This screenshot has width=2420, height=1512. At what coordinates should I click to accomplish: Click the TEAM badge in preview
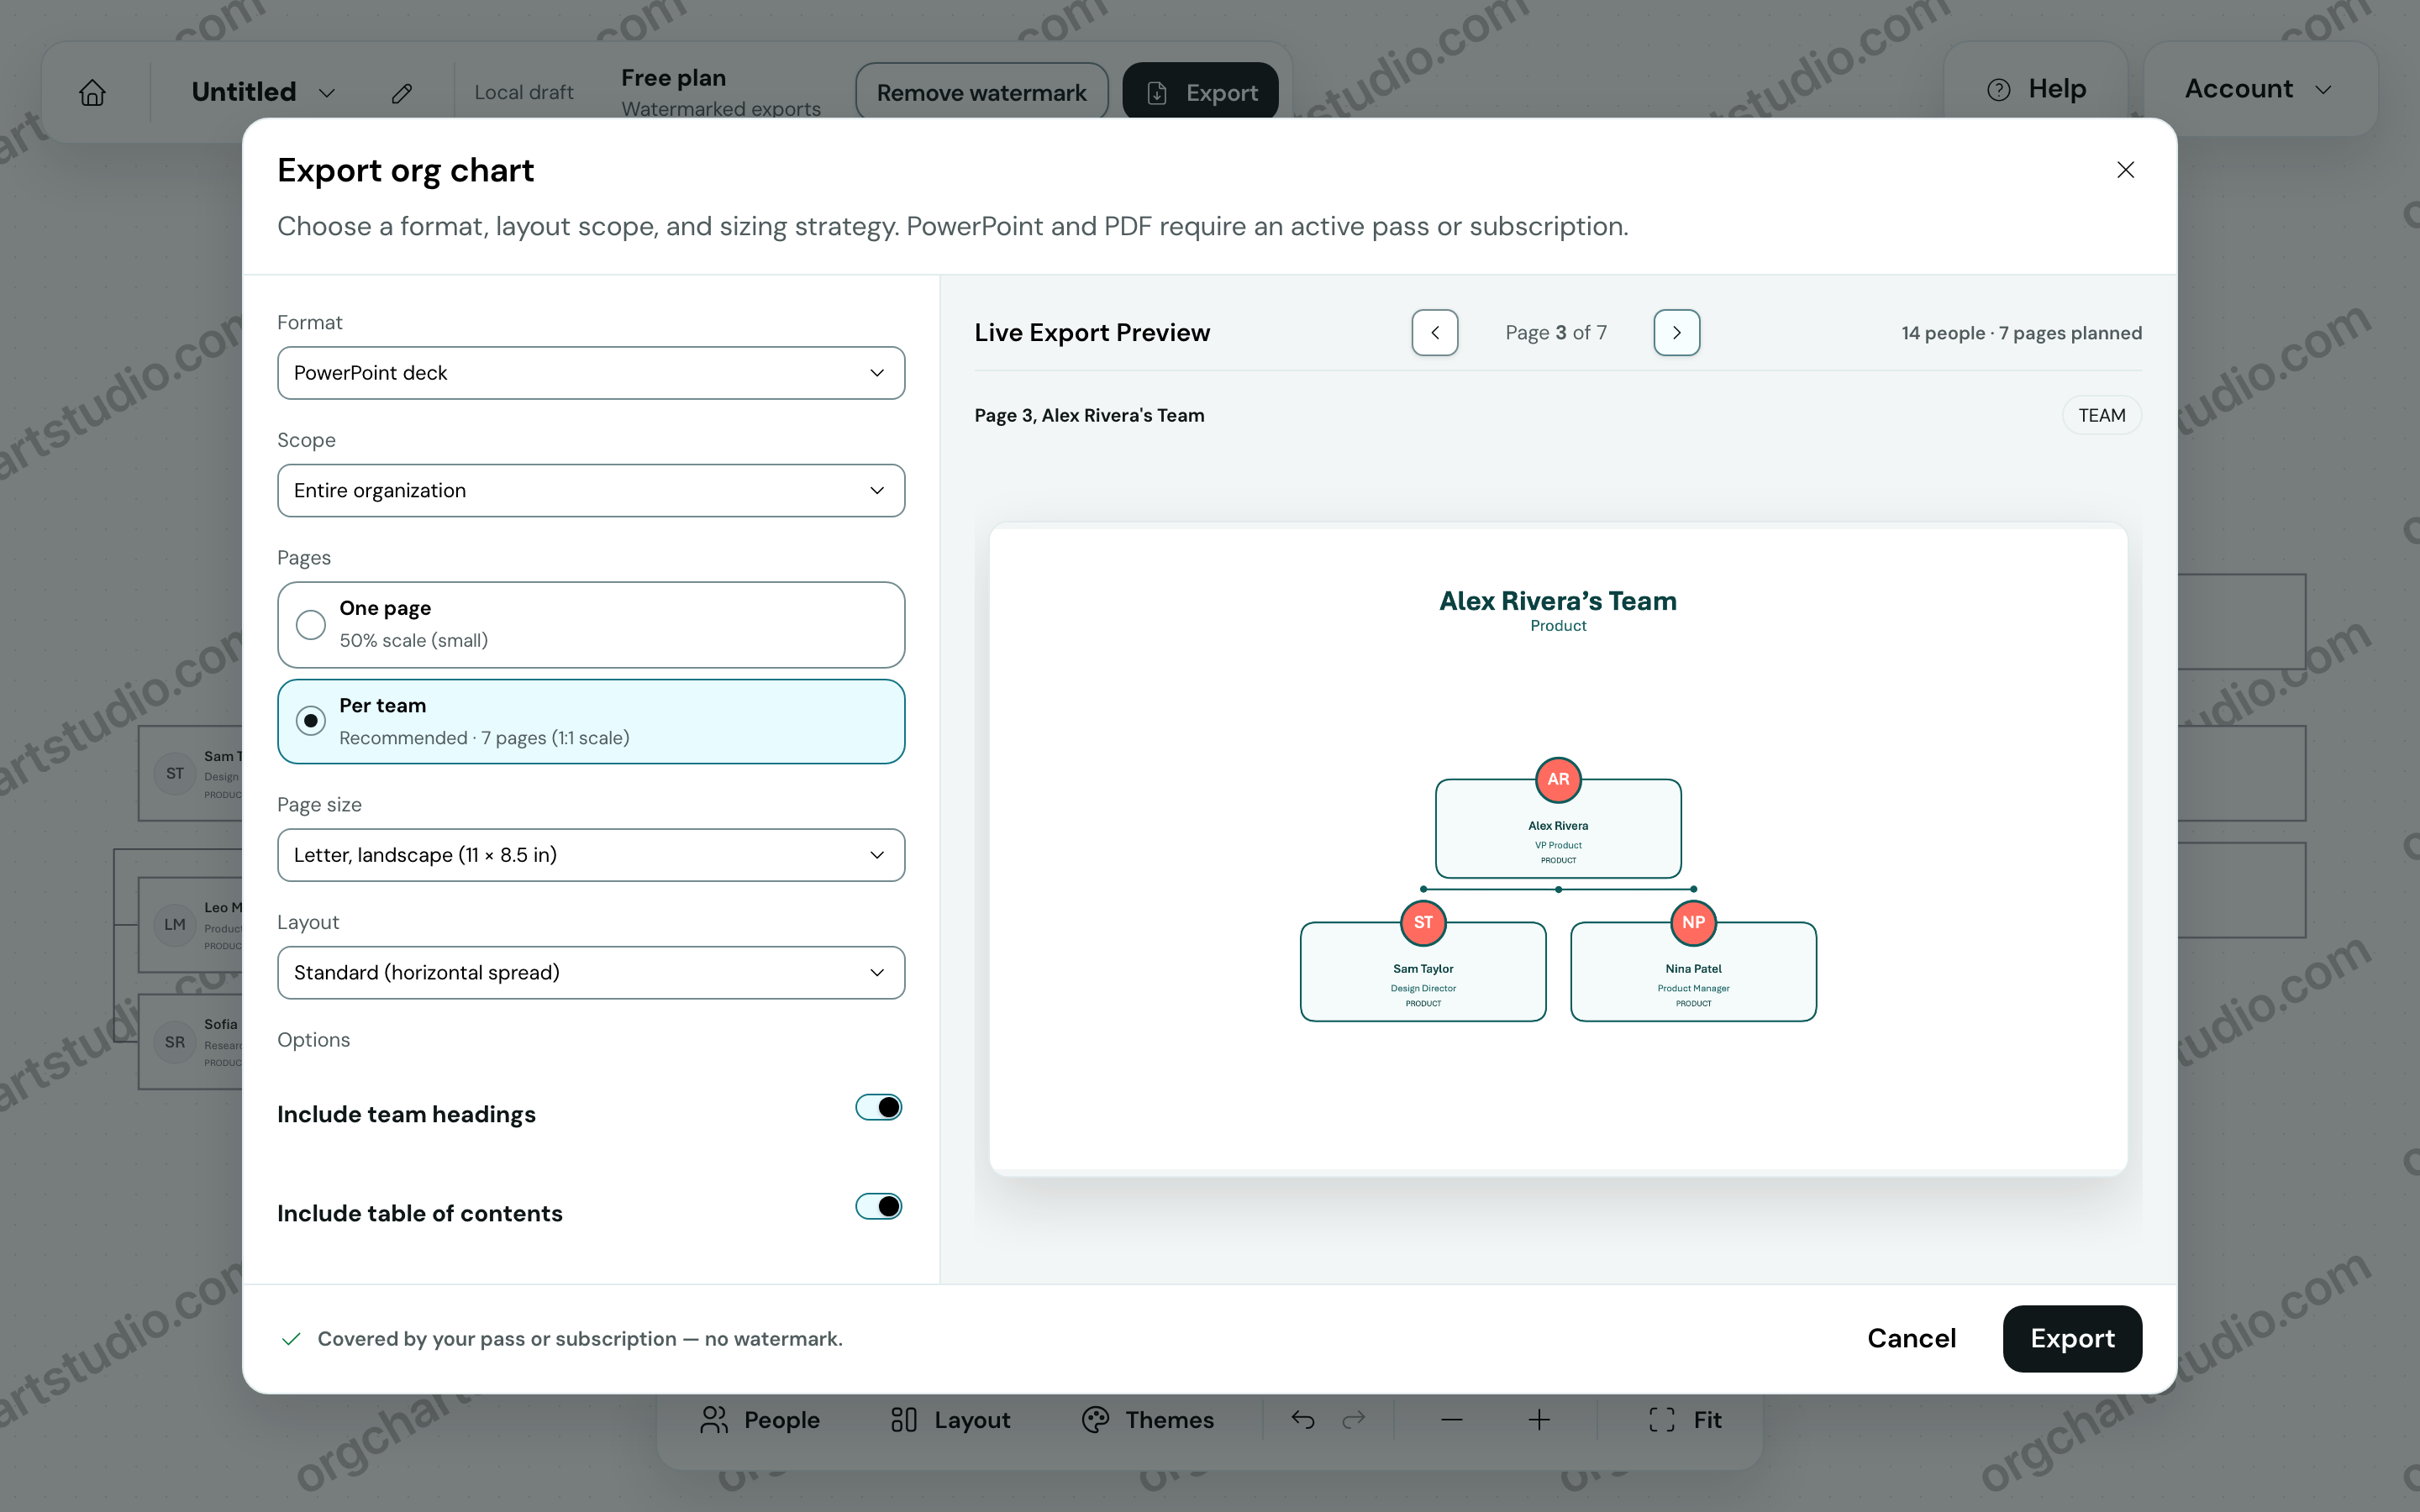click(x=2102, y=415)
